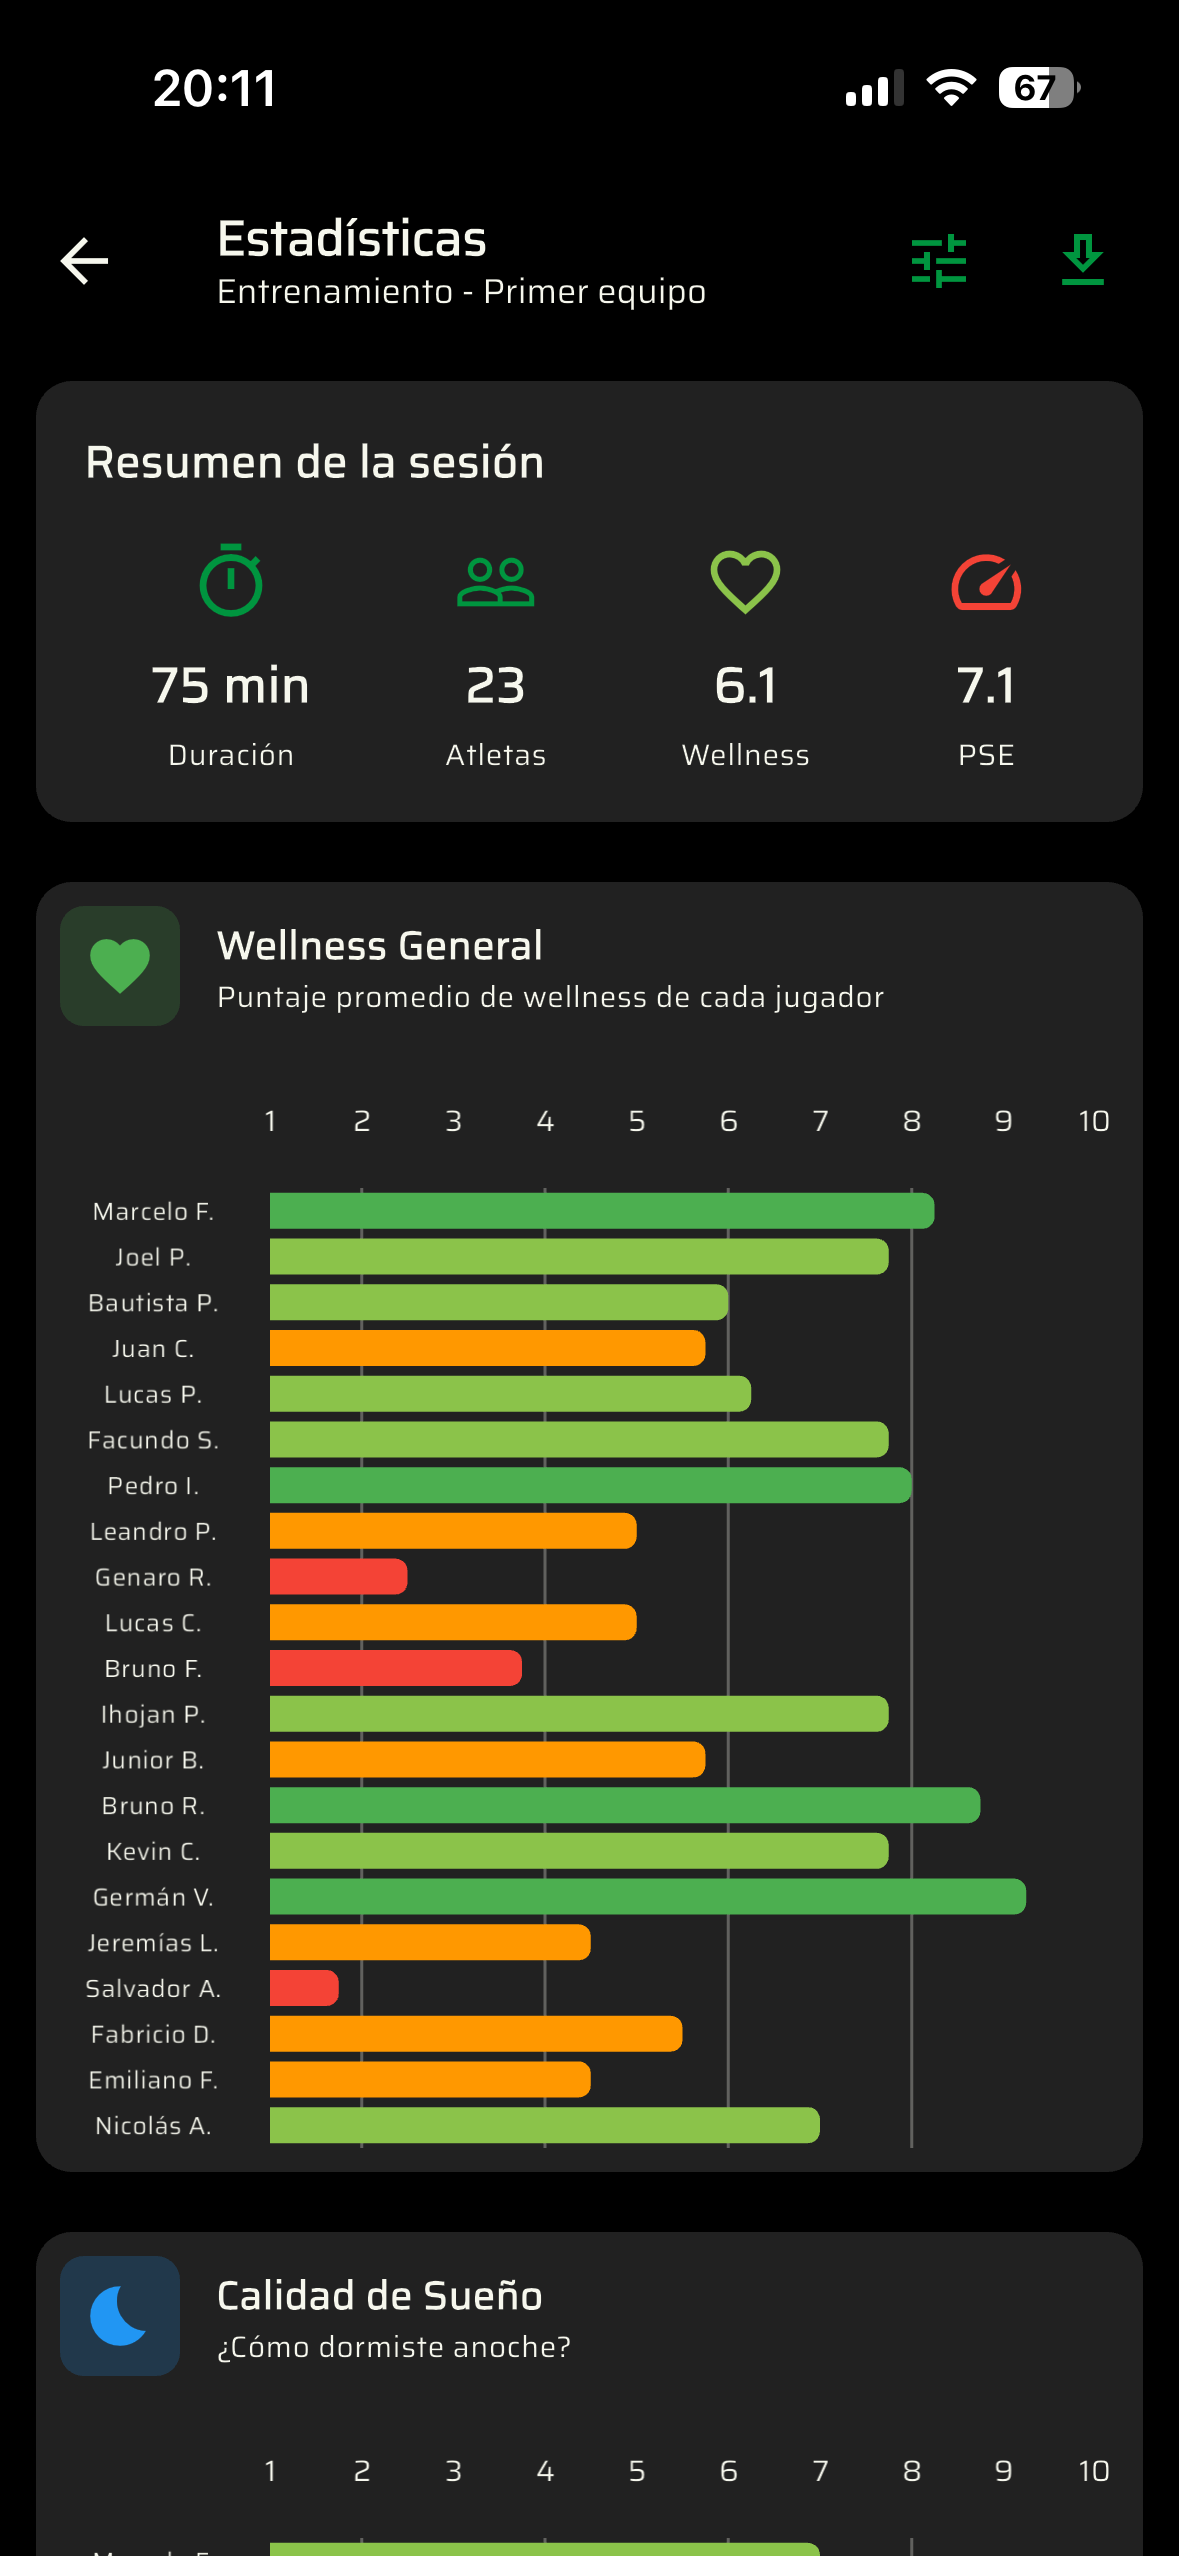Tap the Wellness heart outline icon
The width and height of the screenshot is (1179, 2556).
[745, 582]
